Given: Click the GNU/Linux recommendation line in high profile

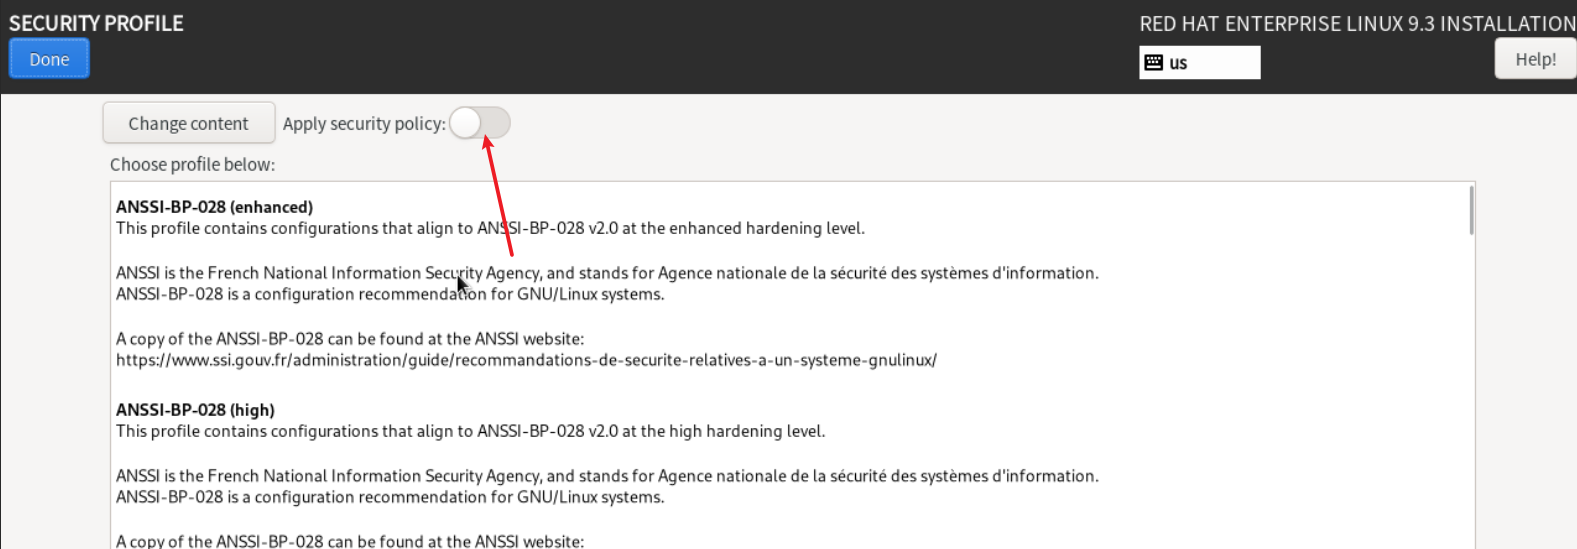Looking at the screenshot, I should click(390, 498).
